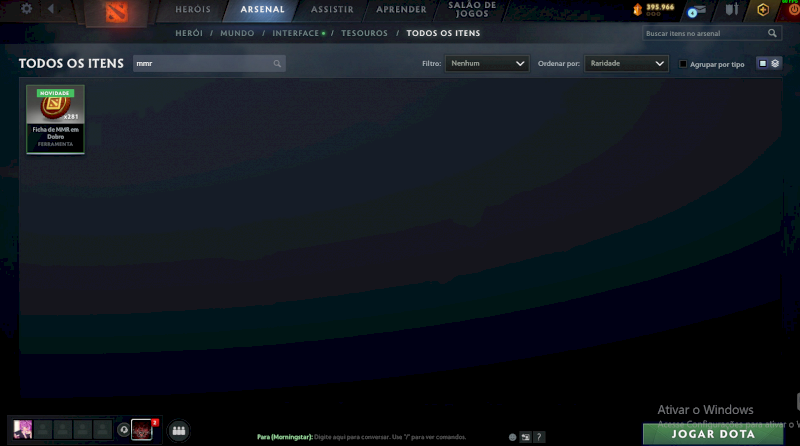Viewport: 800px width, 446px height.
Task: Click the magnifier in the mmr search field
Action: pos(277,64)
